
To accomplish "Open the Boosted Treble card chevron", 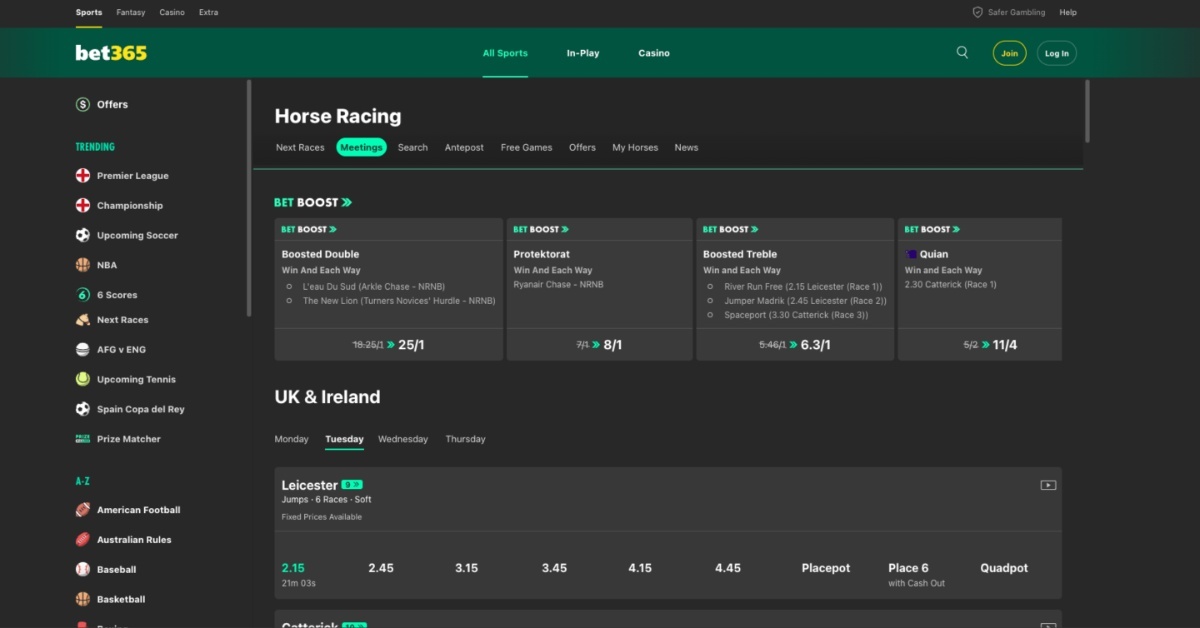I will point(753,229).
